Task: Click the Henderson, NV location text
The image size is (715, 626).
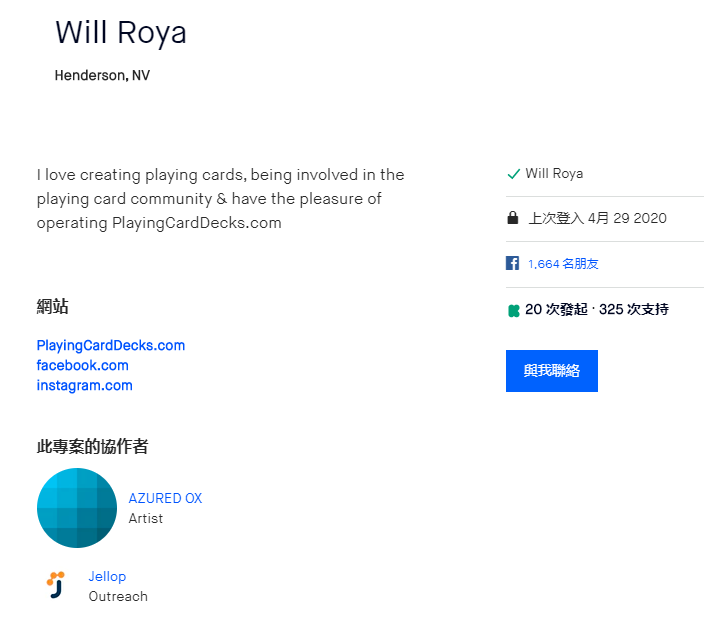Action: point(102,75)
